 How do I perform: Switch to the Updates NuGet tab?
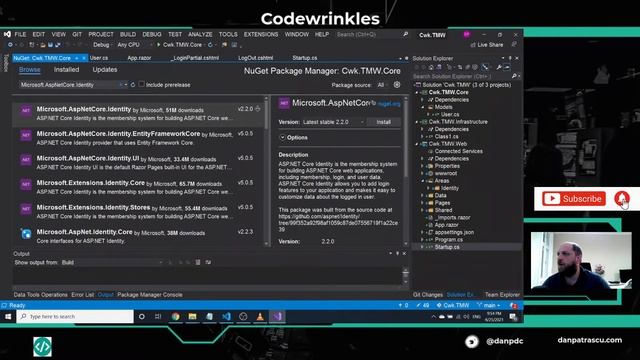[105, 70]
